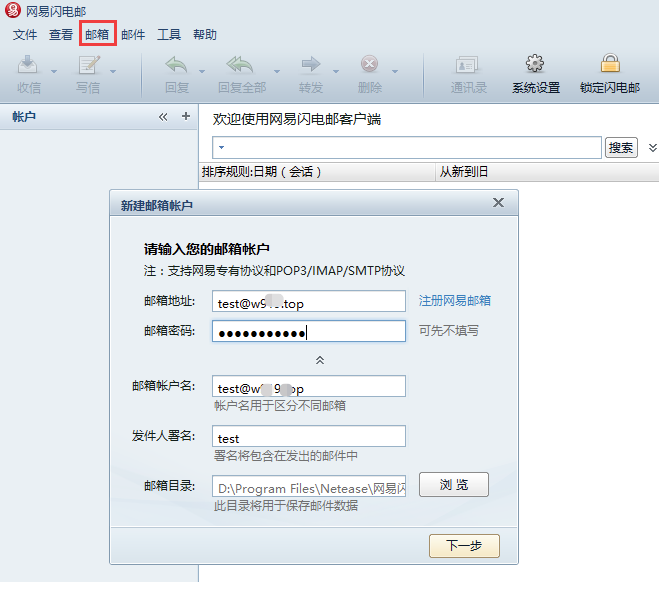This screenshot has width=662, height=593.
Task: Click the Lock Flashmail (锁定闪电邮) padlock icon
Action: click(x=610, y=63)
